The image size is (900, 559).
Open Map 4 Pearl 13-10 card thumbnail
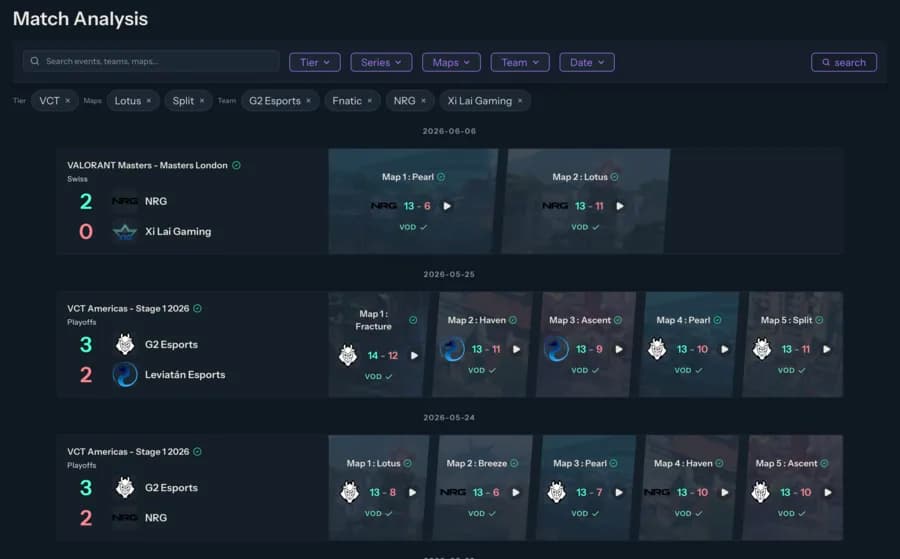(689, 344)
